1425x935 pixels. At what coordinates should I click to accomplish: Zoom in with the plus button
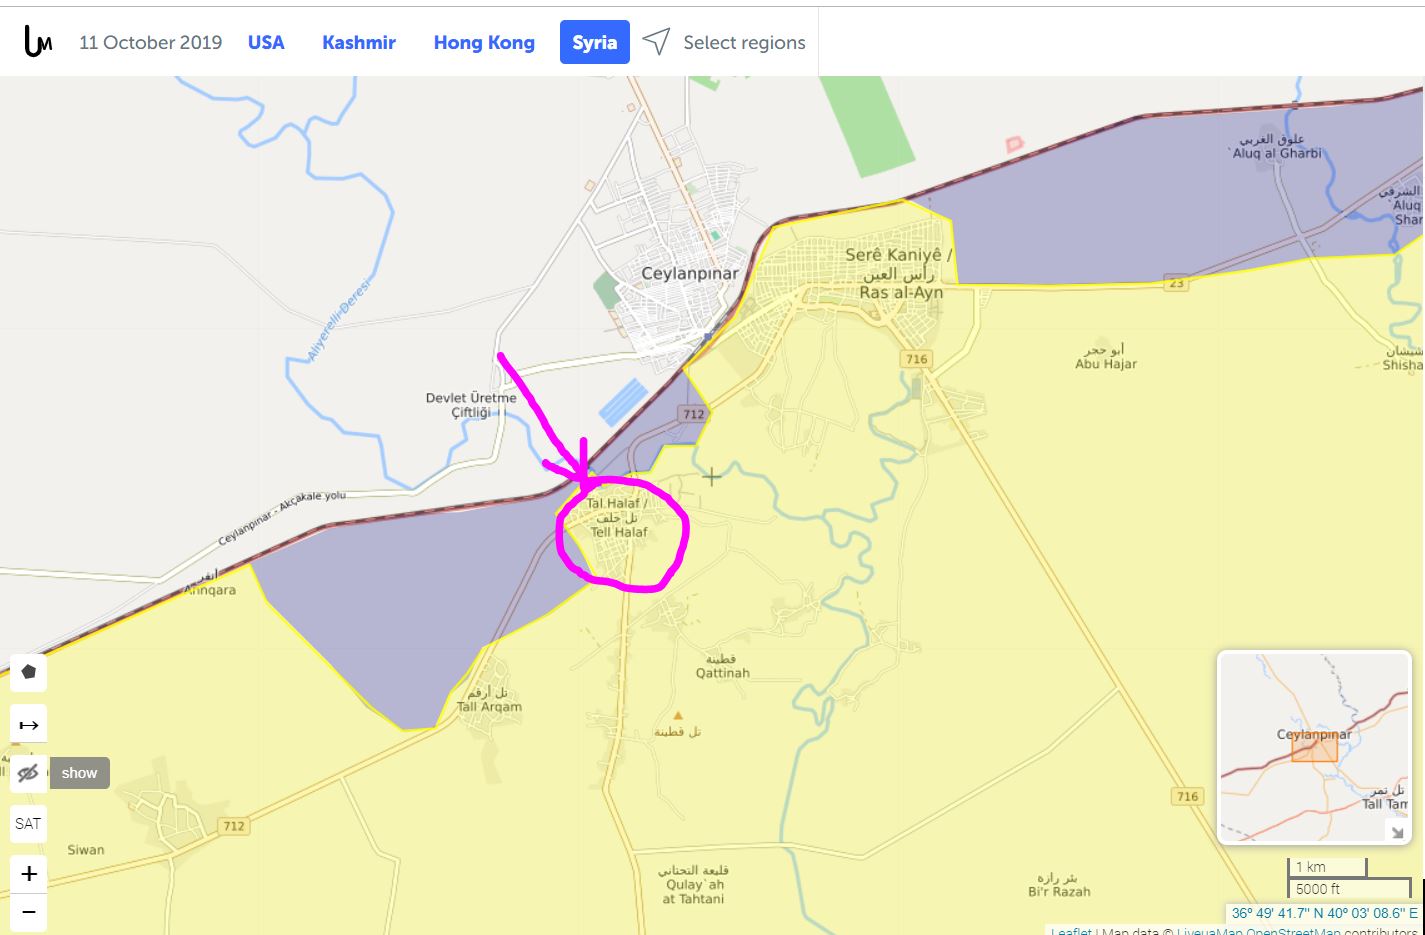tap(28, 874)
